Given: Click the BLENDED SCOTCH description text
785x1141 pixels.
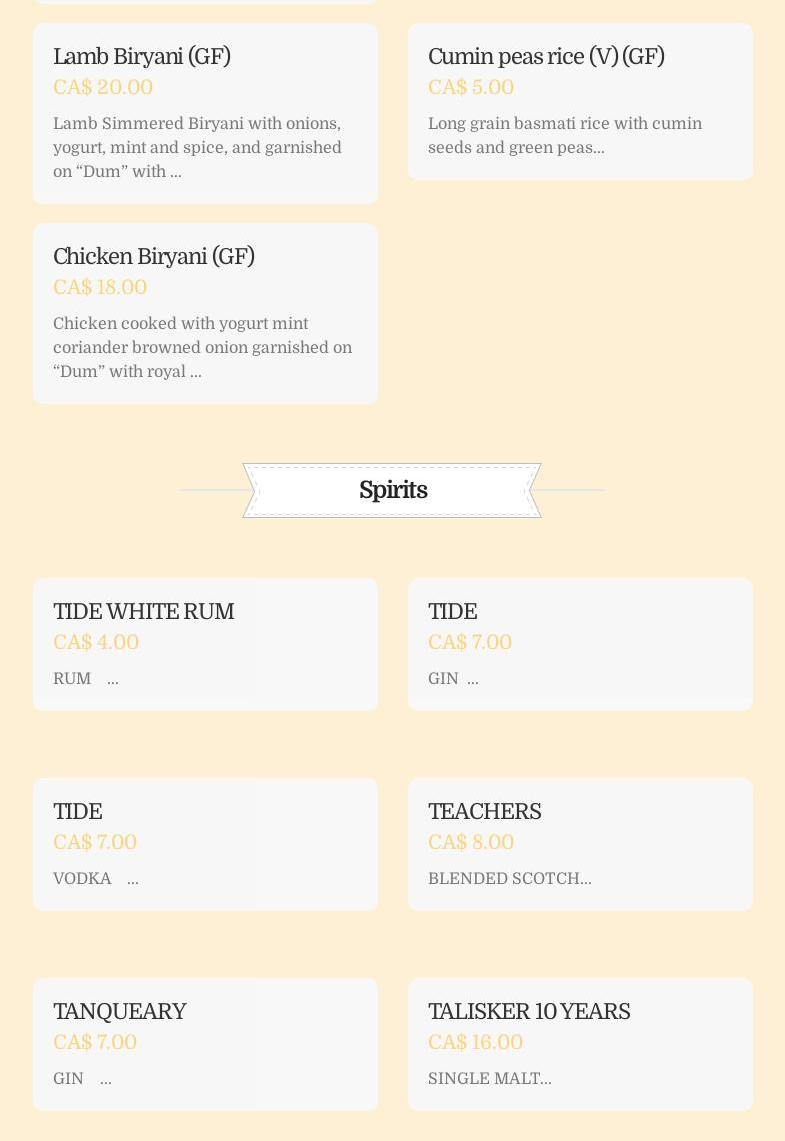Looking at the screenshot, I should pos(509,879).
